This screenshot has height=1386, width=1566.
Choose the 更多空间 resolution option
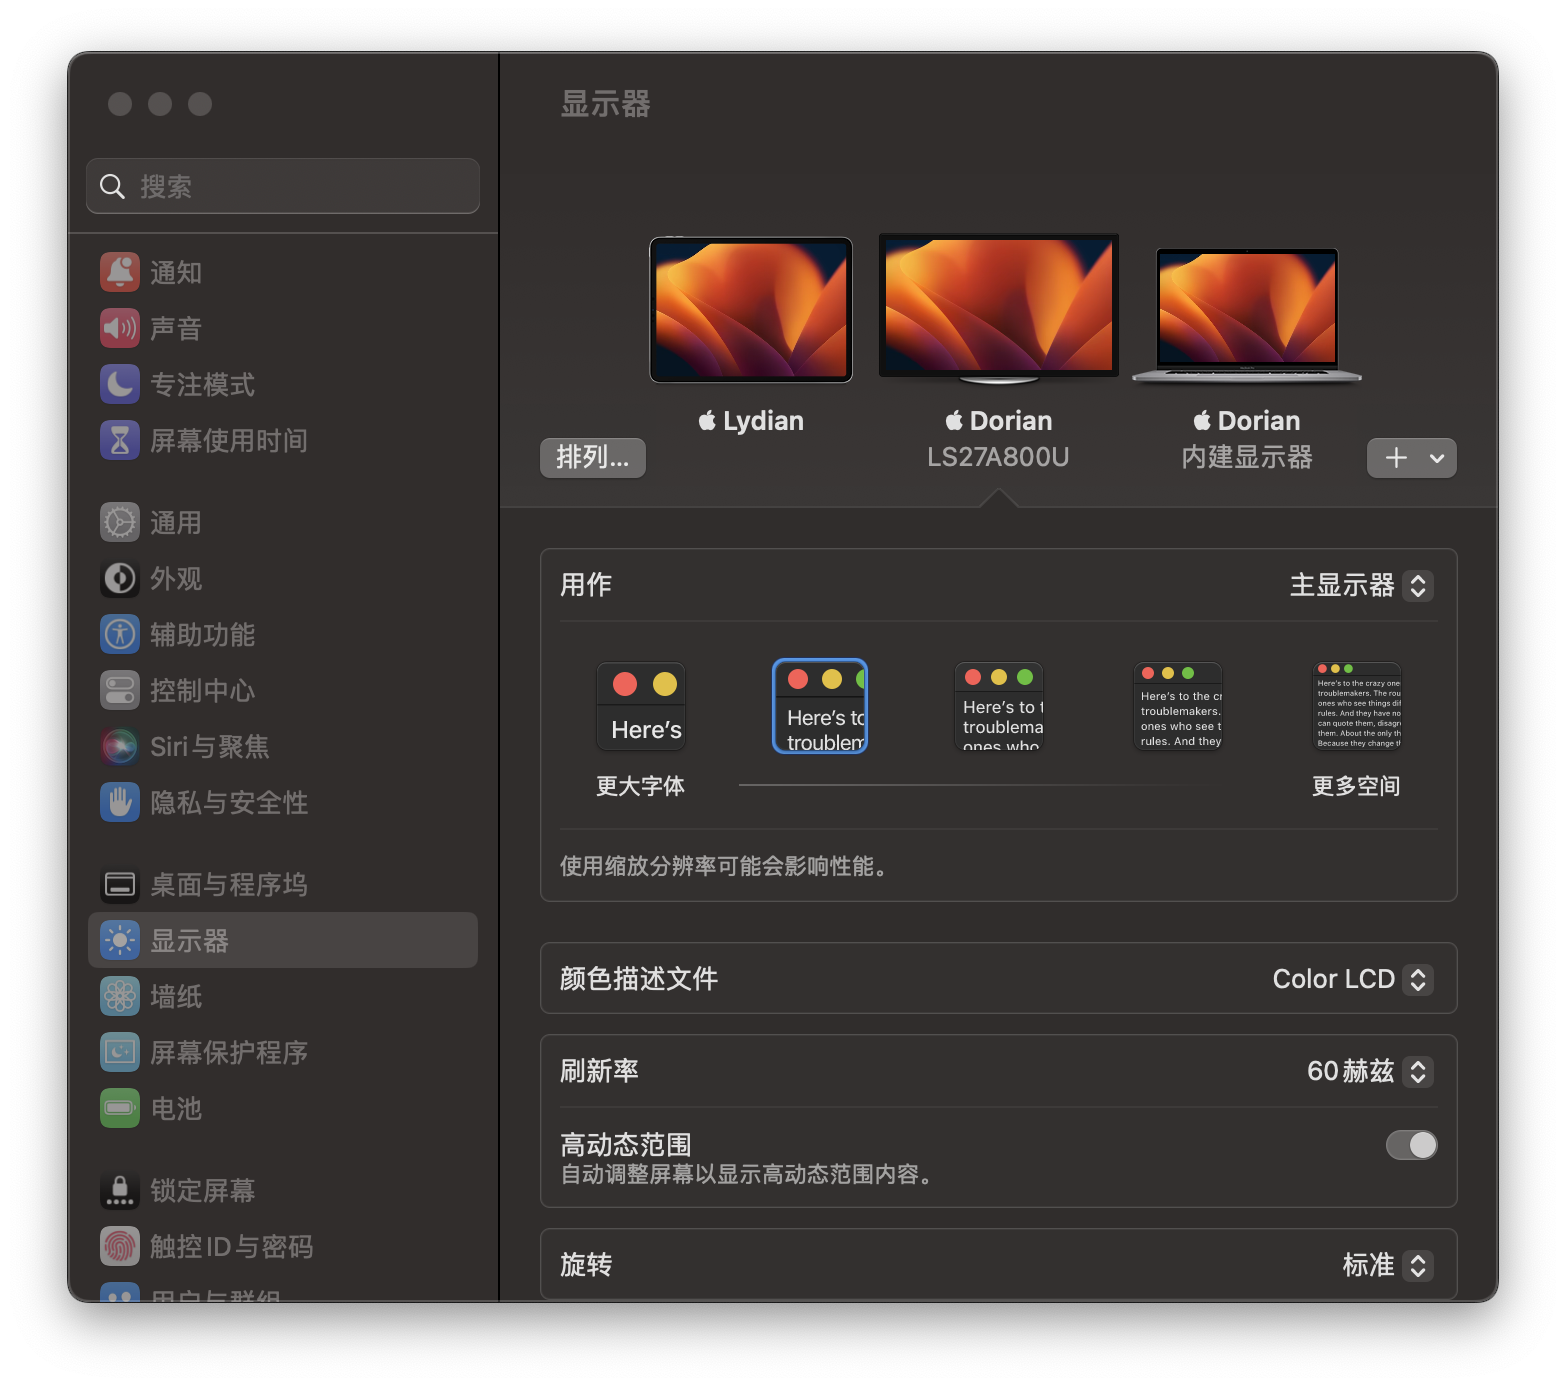(1356, 707)
